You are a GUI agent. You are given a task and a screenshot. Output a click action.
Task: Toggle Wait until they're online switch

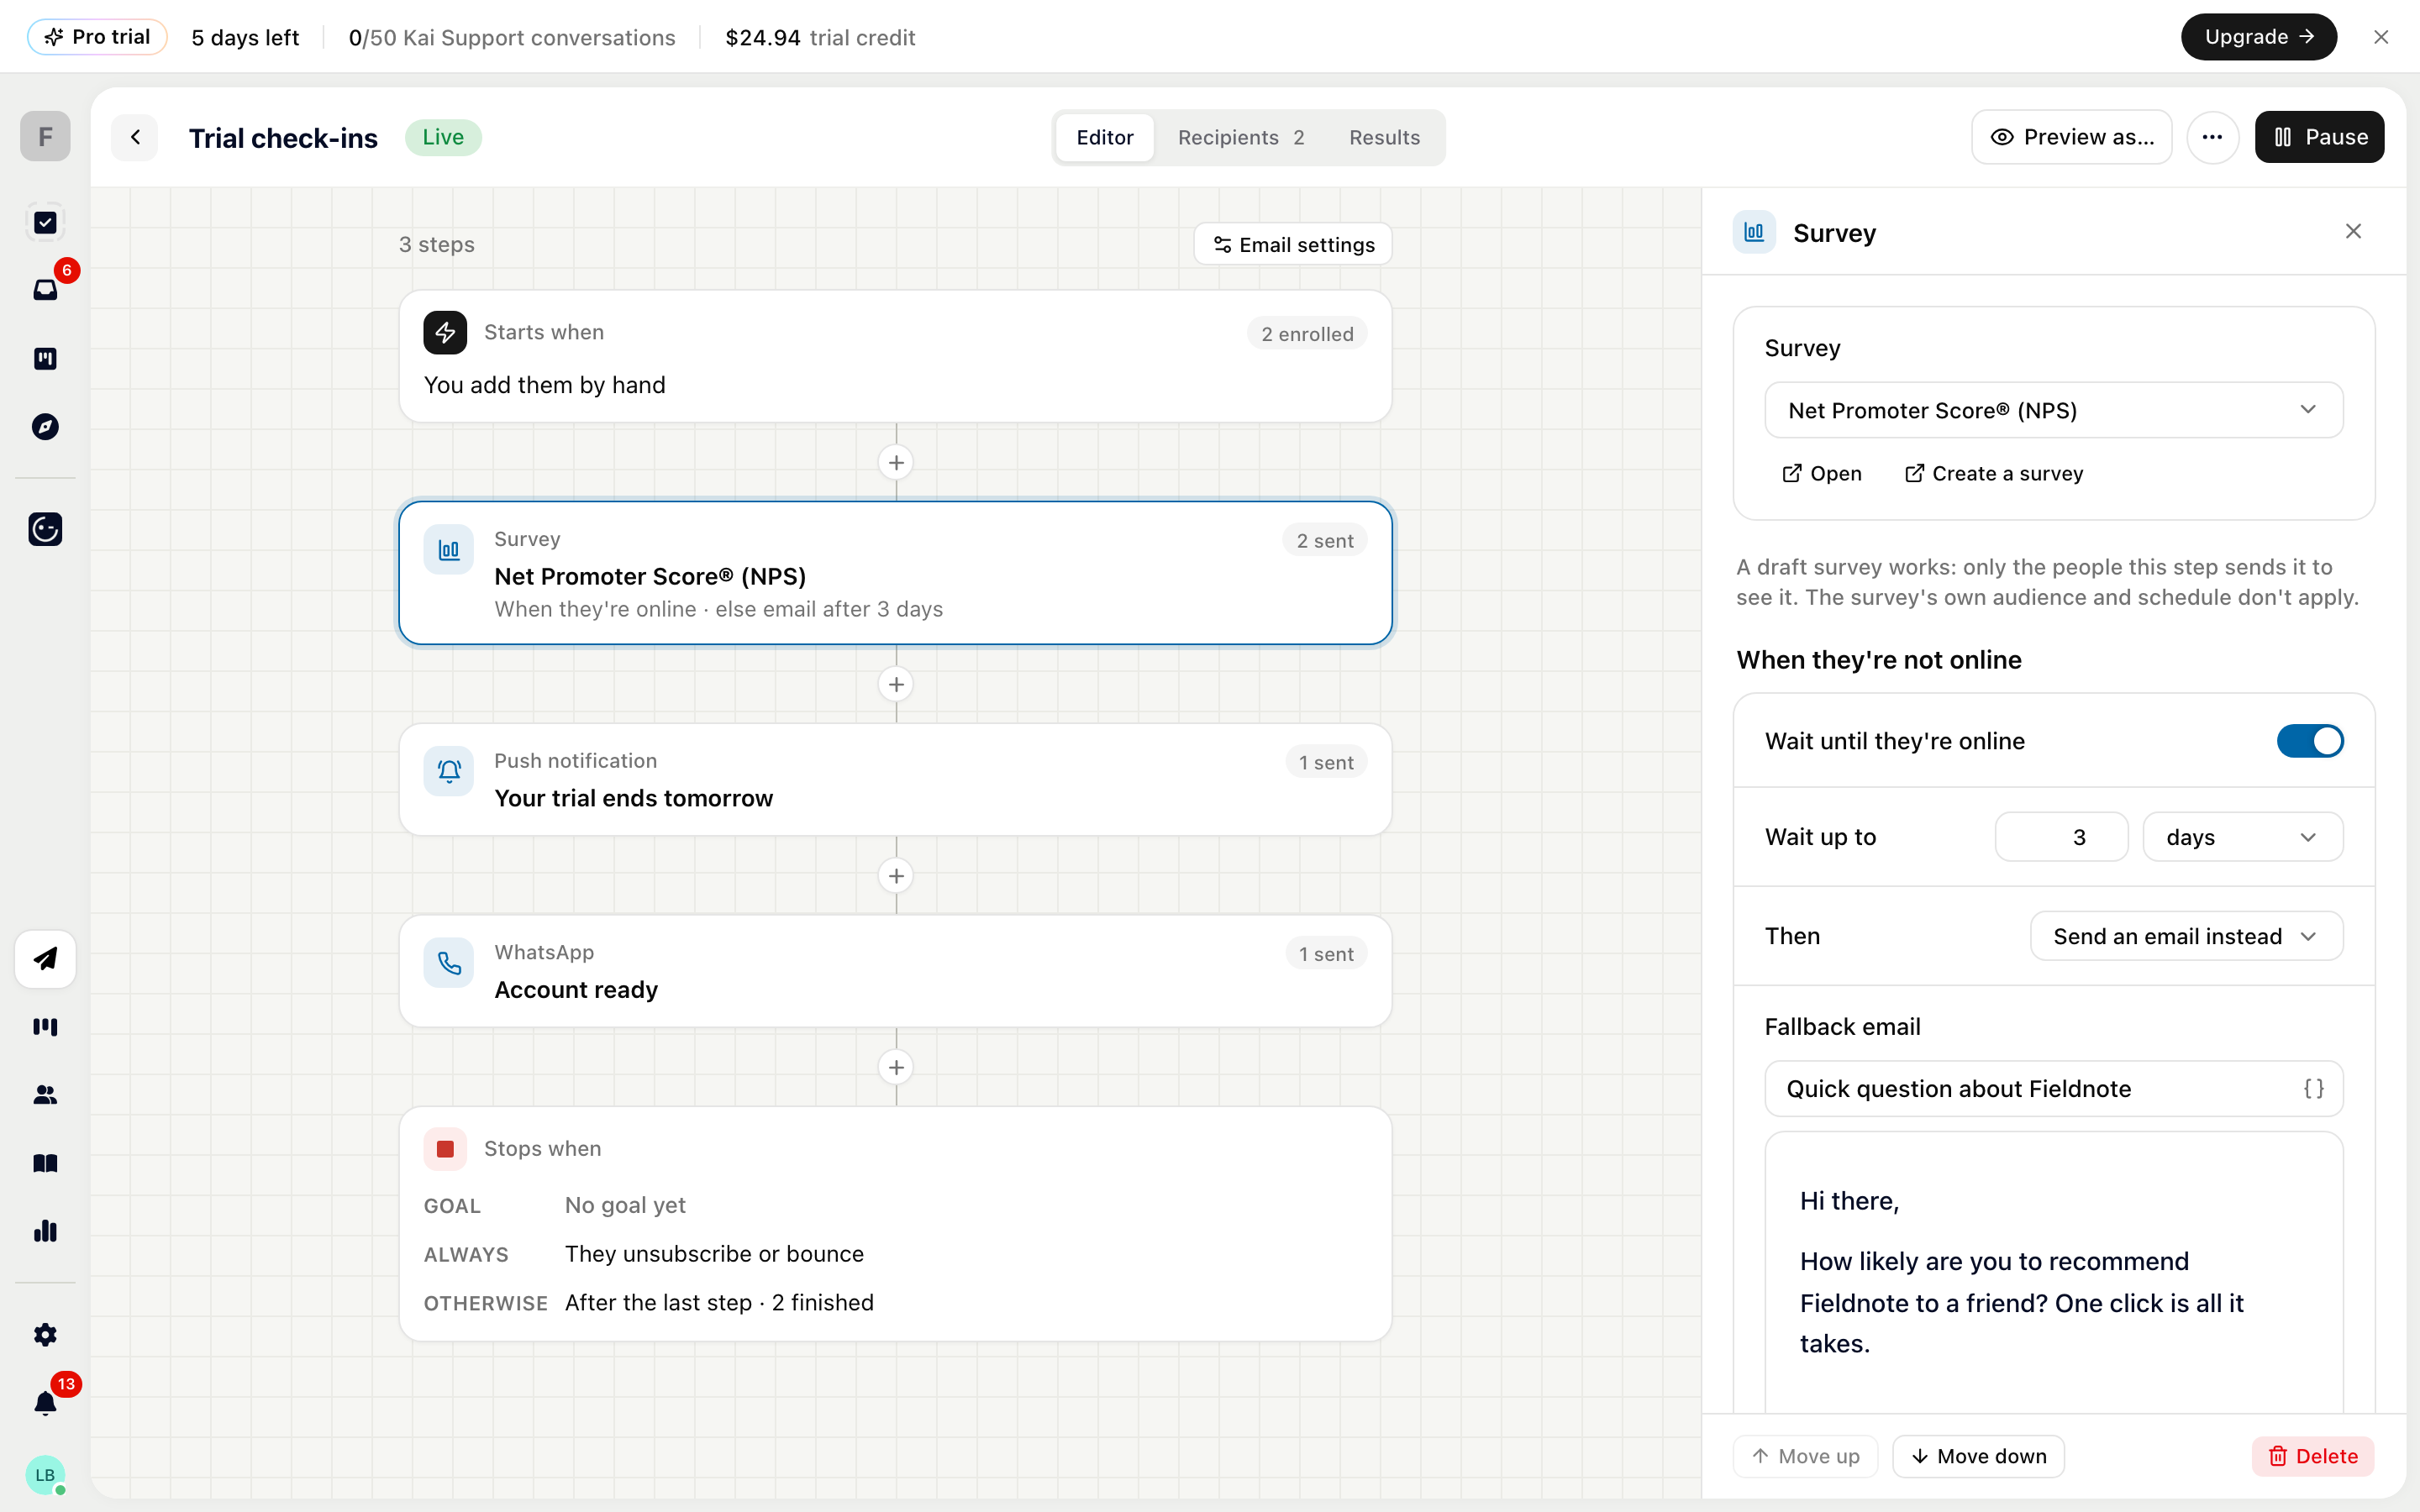click(x=2310, y=741)
